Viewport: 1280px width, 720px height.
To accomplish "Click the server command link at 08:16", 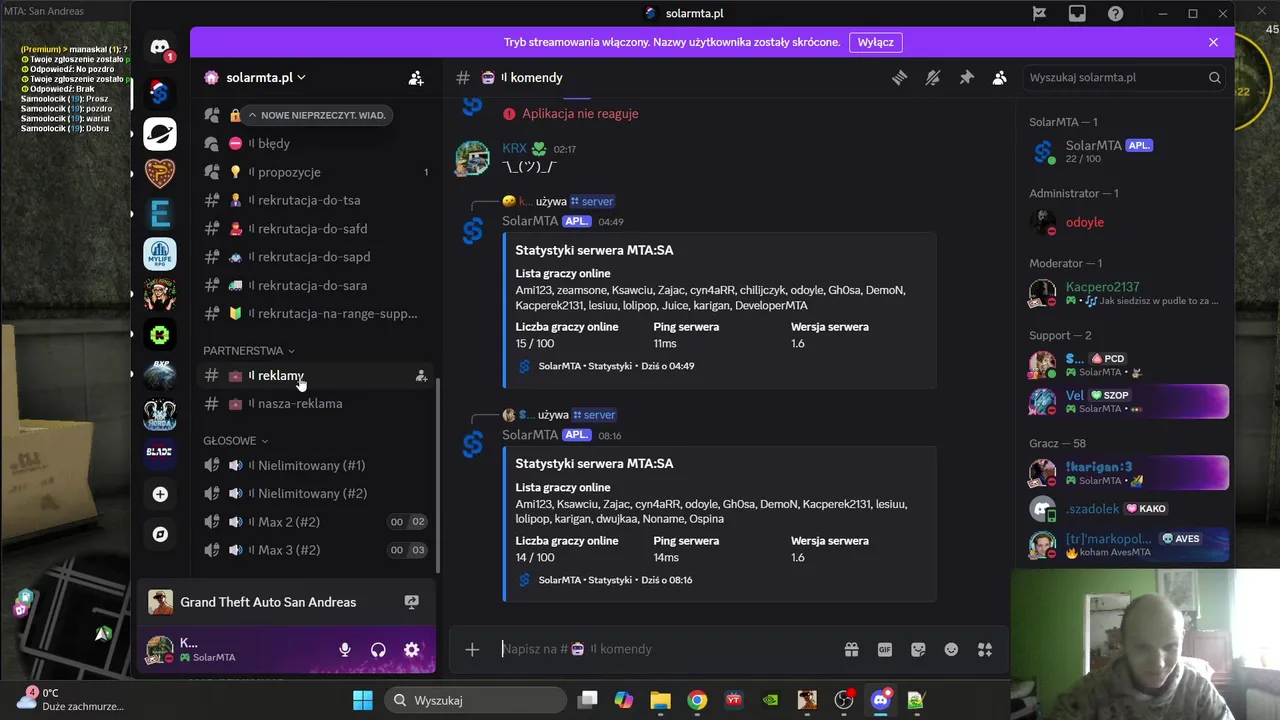I will click(593, 415).
